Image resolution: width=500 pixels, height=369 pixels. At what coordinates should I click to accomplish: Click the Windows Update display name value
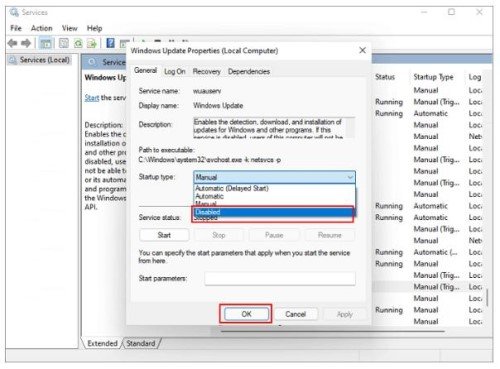click(x=218, y=106)
